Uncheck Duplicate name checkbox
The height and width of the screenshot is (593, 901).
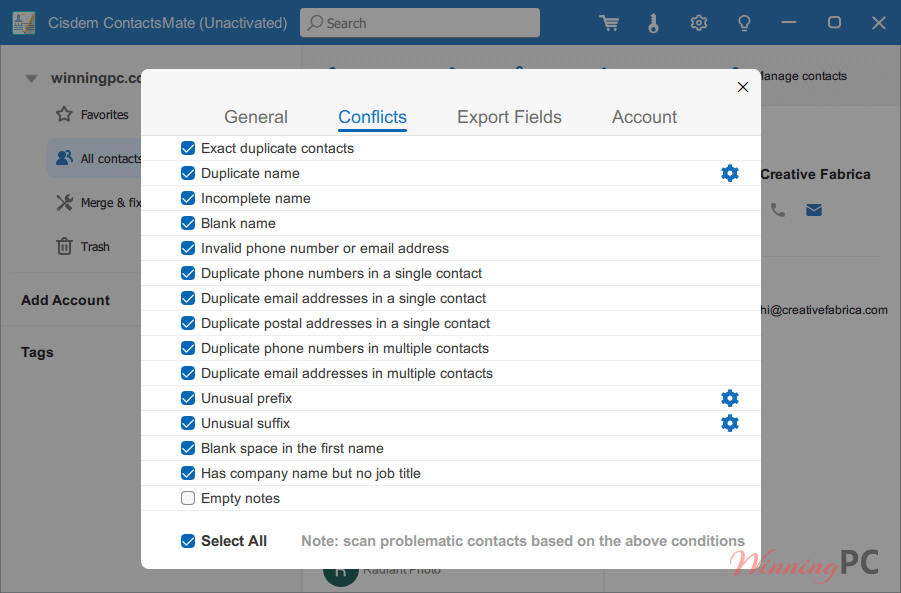pyautogui.click(x=188, y=173)
